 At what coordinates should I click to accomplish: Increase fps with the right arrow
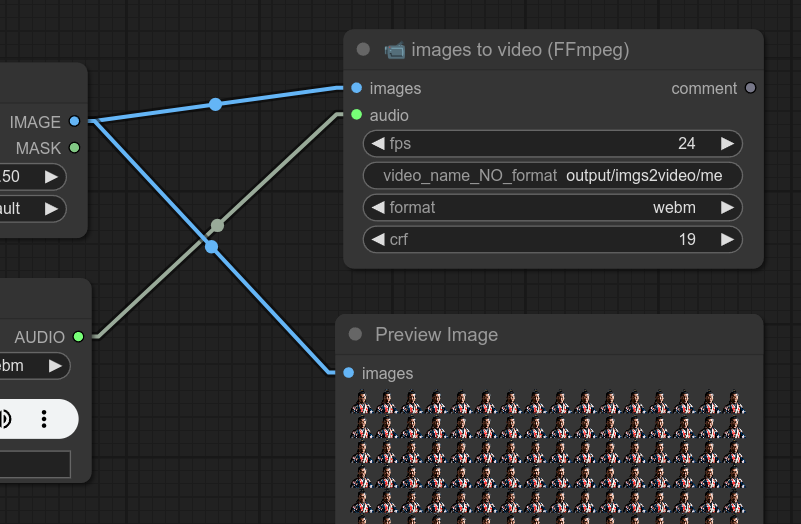coord(727,143)
